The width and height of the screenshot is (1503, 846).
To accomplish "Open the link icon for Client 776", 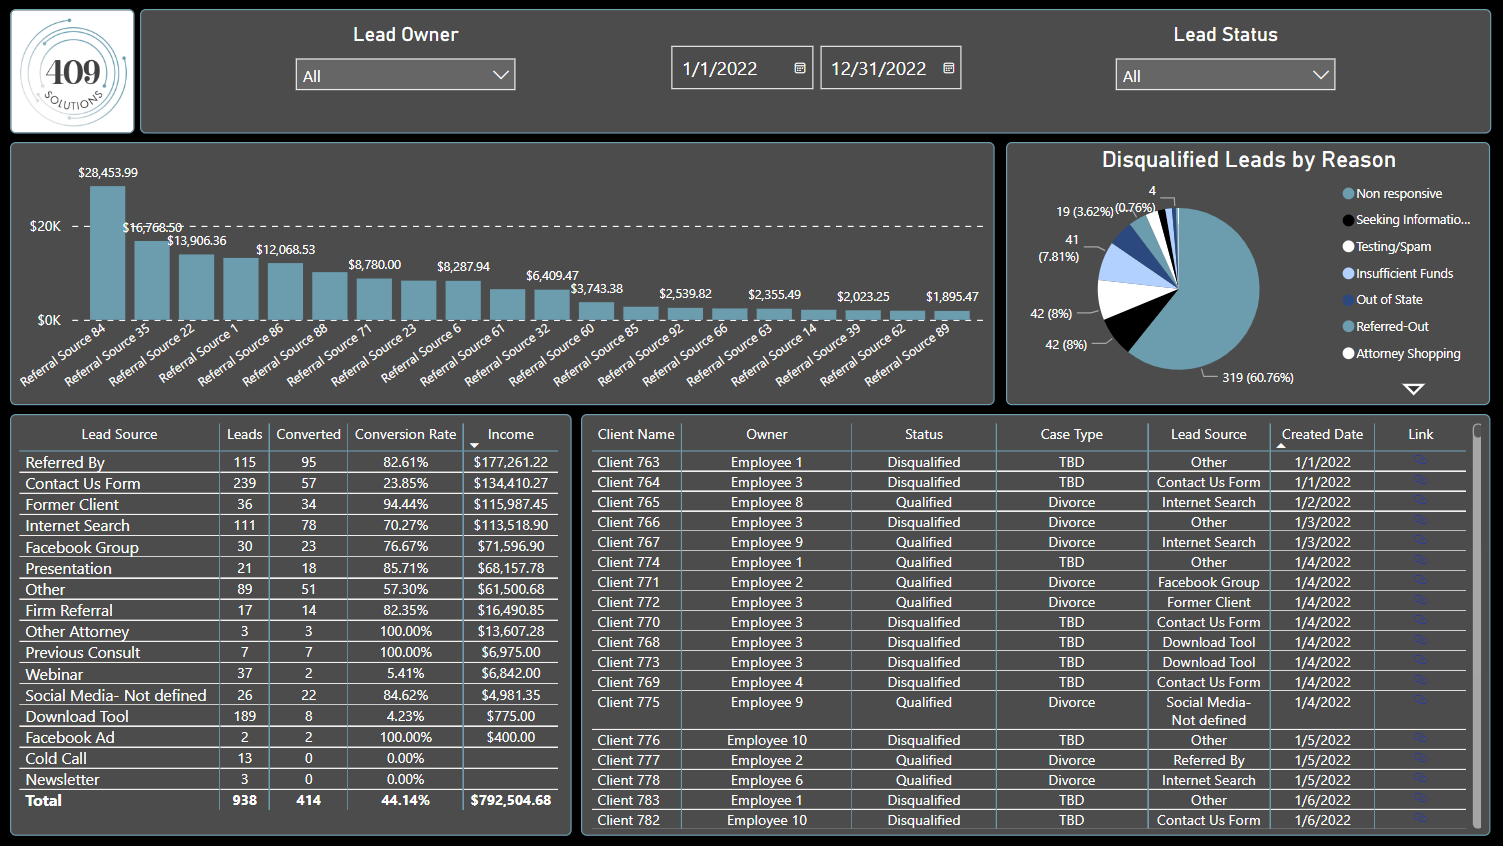I will pos(1420,738).
